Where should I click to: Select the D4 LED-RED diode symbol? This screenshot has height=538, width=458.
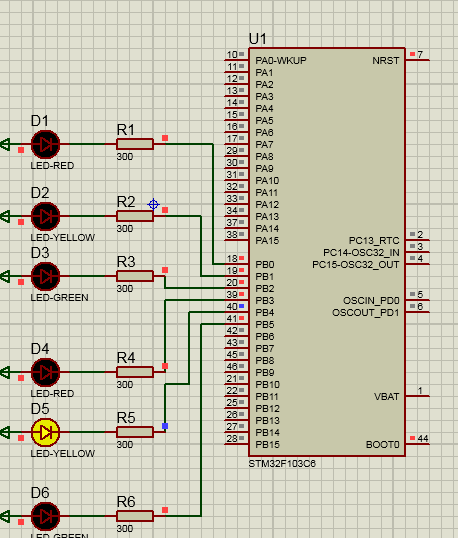click(x=45, y=372)
